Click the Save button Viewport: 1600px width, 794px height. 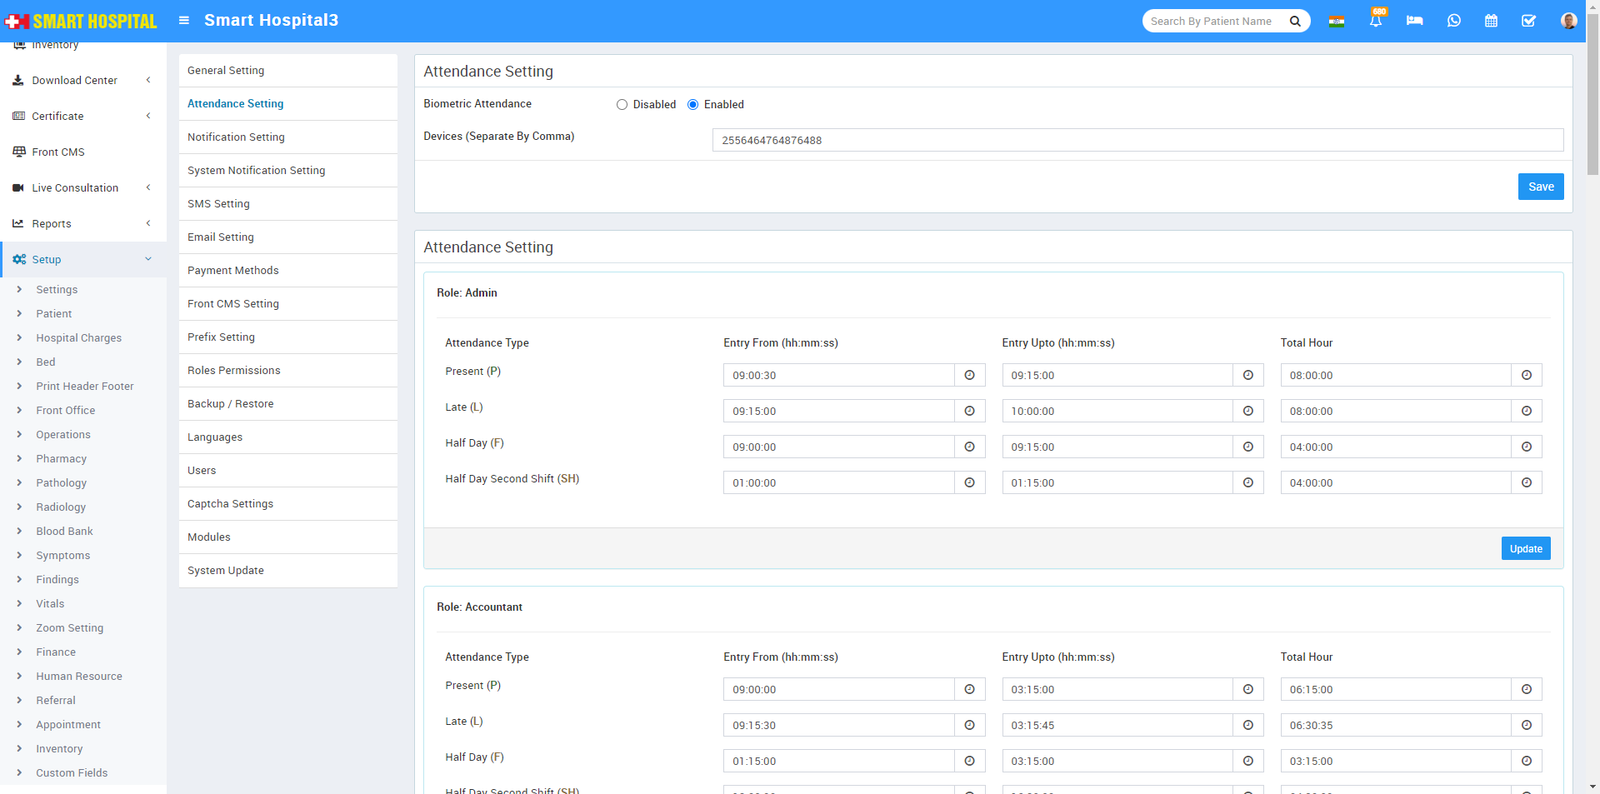tap(1540, 187)
